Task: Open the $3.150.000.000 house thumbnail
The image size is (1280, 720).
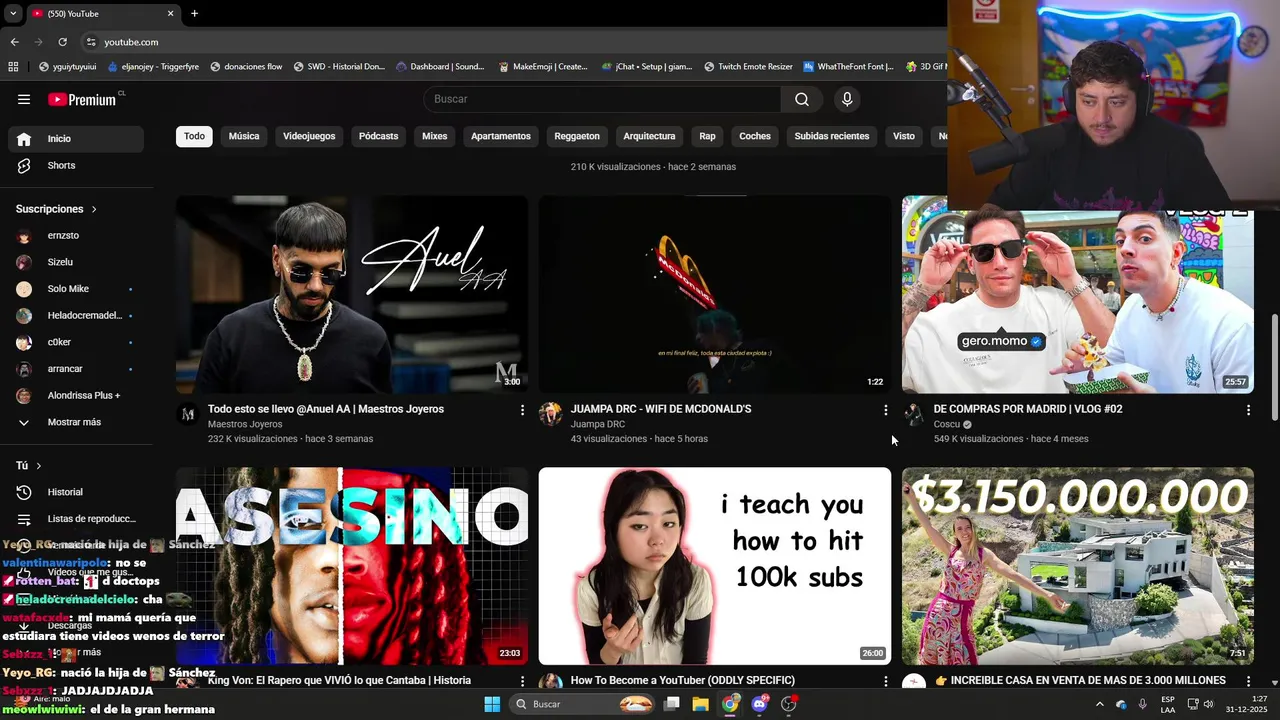Action: click(x=1078, y=566)
